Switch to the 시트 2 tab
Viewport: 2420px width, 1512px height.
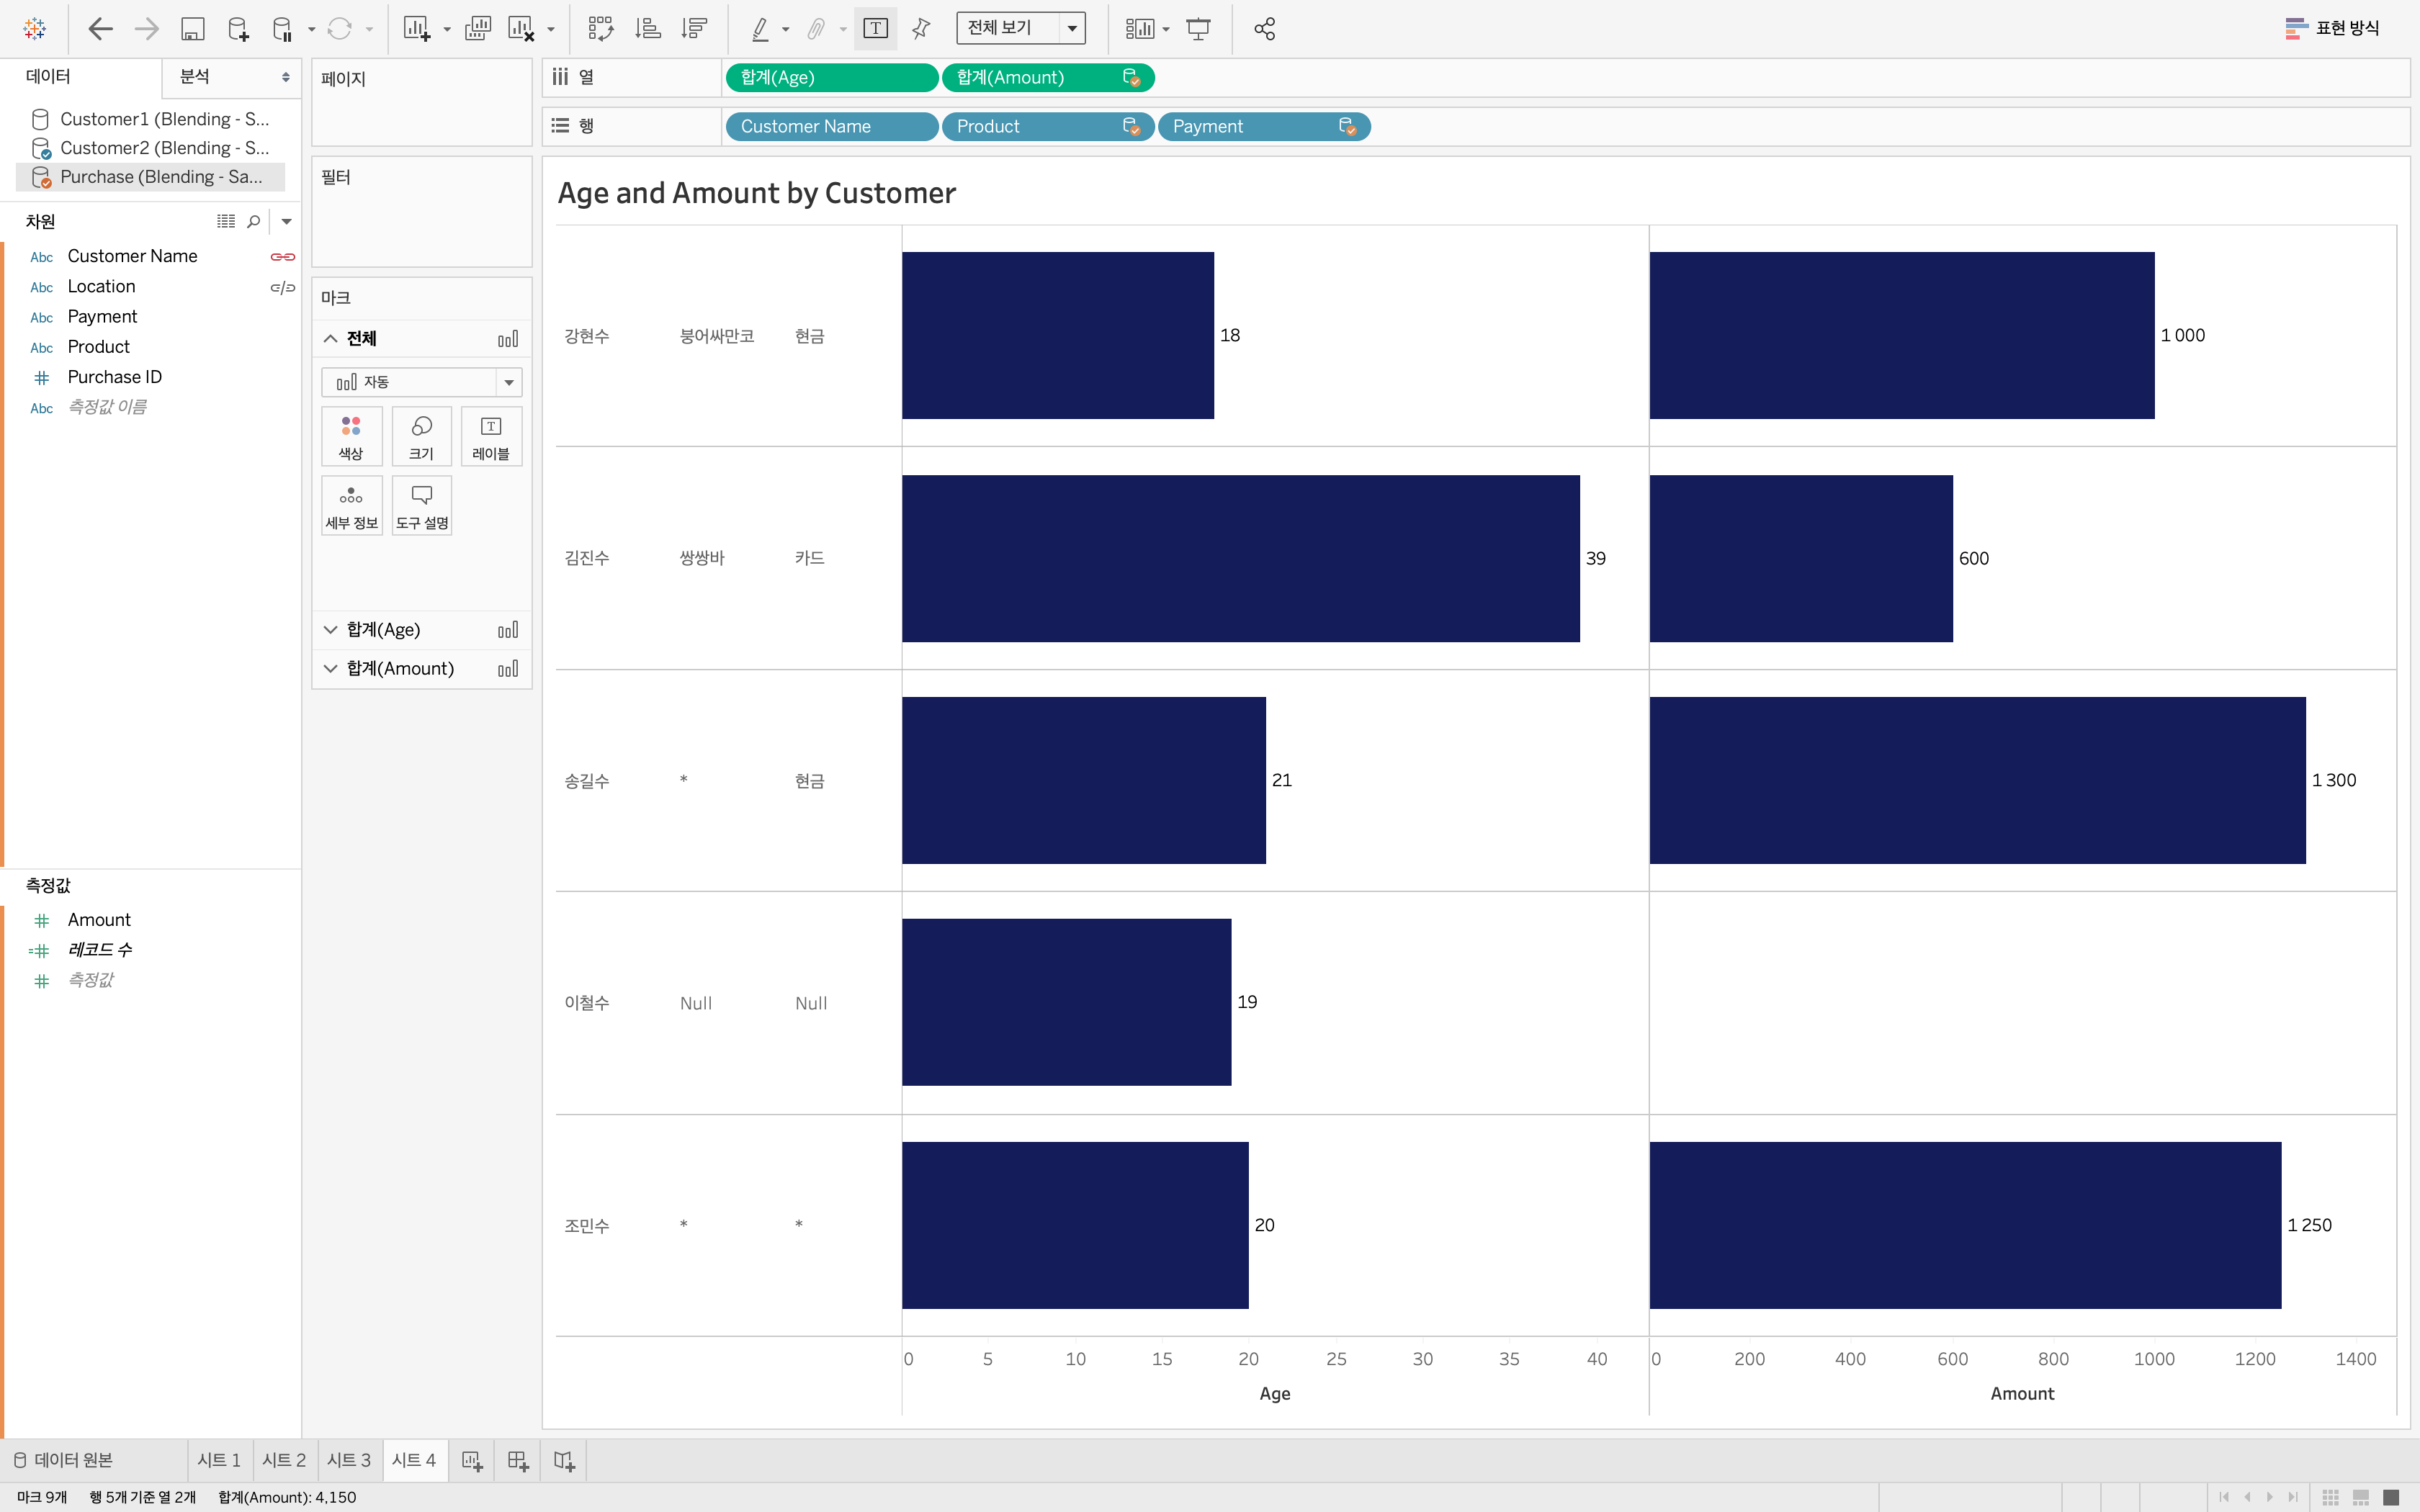pyautogui.click(x=284, y=1461)
